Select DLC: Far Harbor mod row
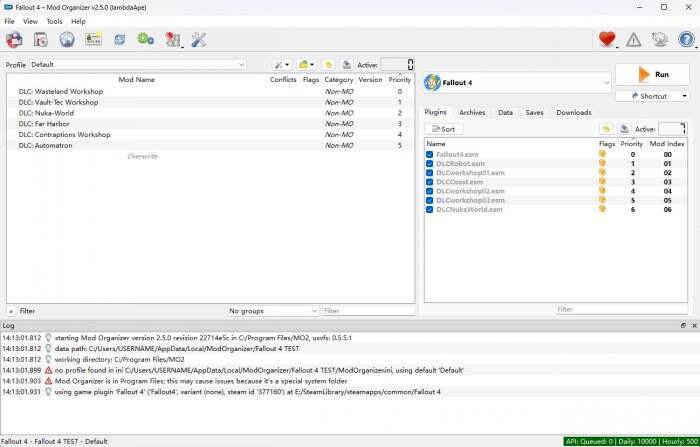The width and height of the screenshot is (700, 447). click(x=210, y=124)
